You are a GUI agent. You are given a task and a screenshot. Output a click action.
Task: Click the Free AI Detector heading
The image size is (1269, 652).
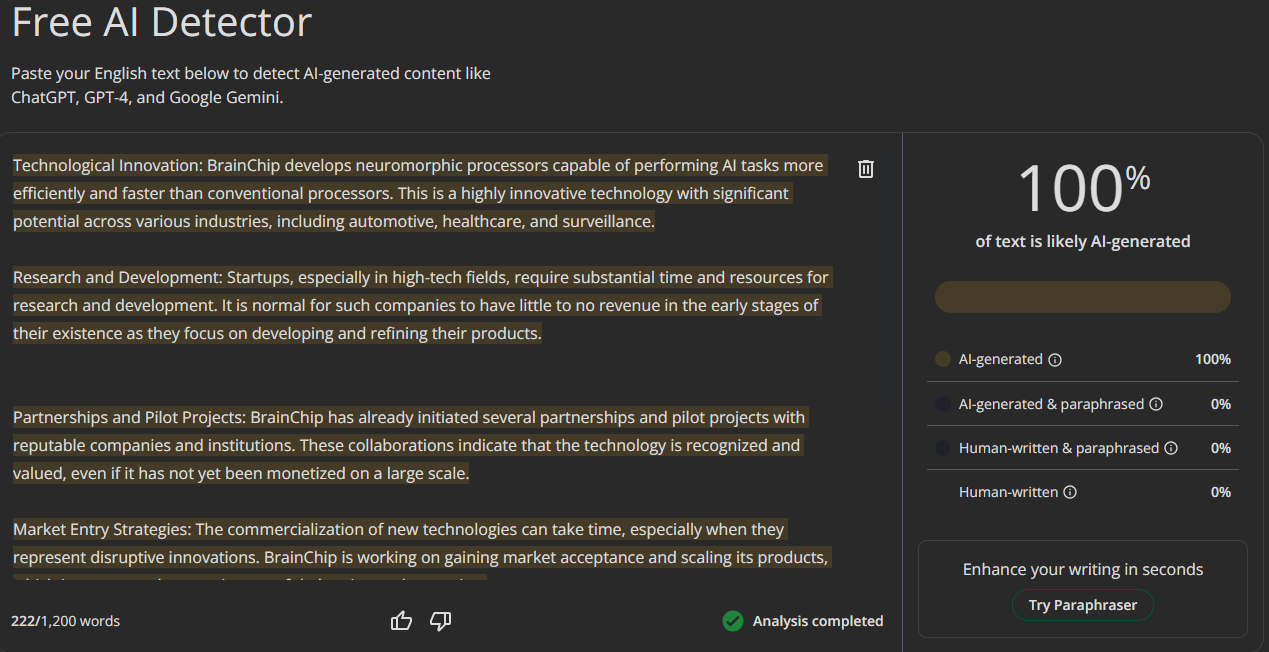[162, 22]
